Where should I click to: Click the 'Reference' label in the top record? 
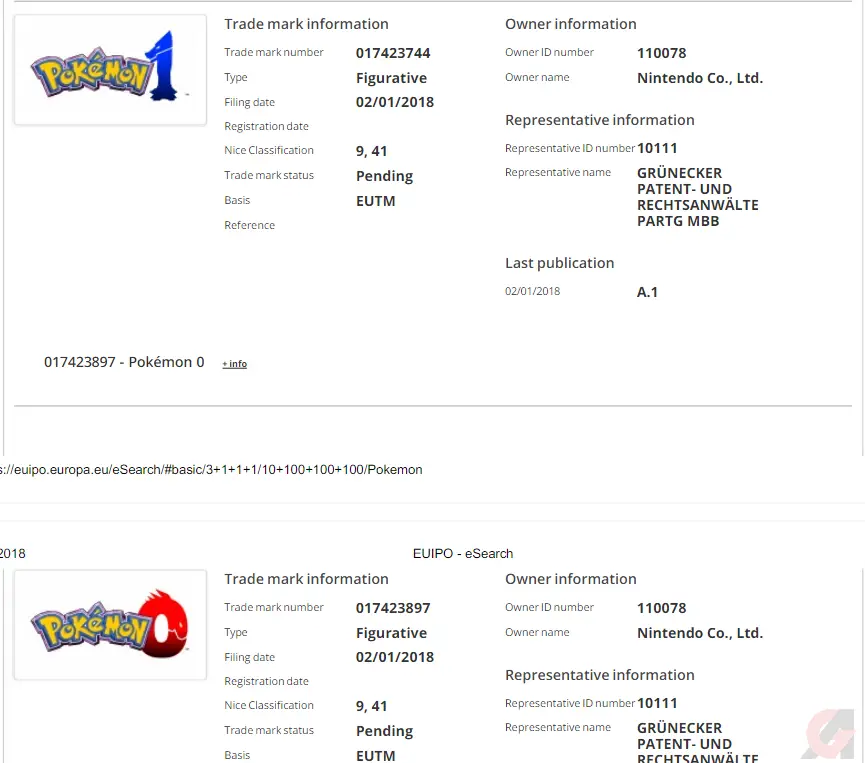249,225
